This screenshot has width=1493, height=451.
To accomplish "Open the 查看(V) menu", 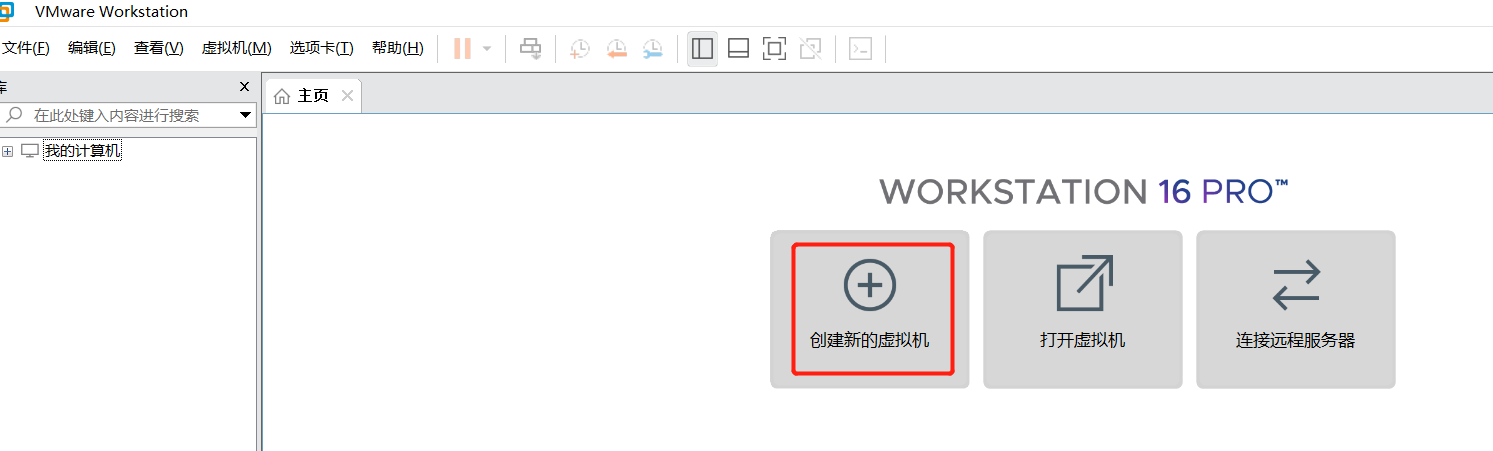I will [158, 48].
